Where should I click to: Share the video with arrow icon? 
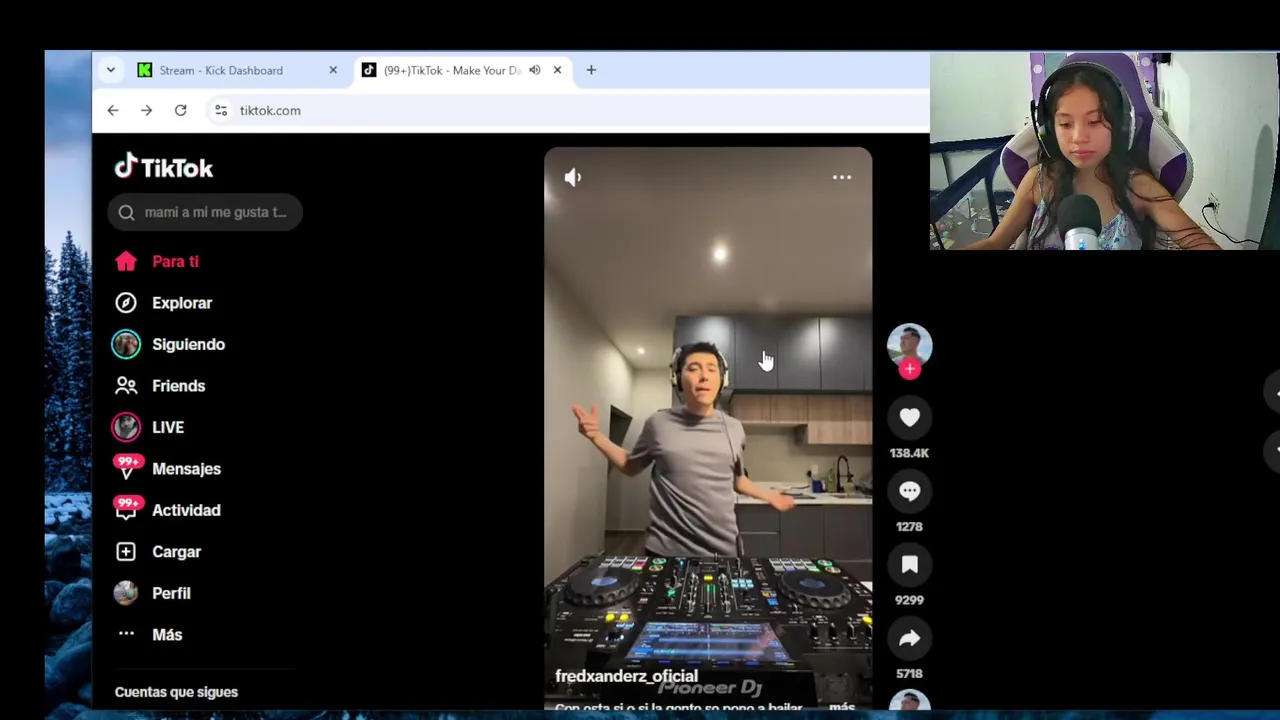909,638
